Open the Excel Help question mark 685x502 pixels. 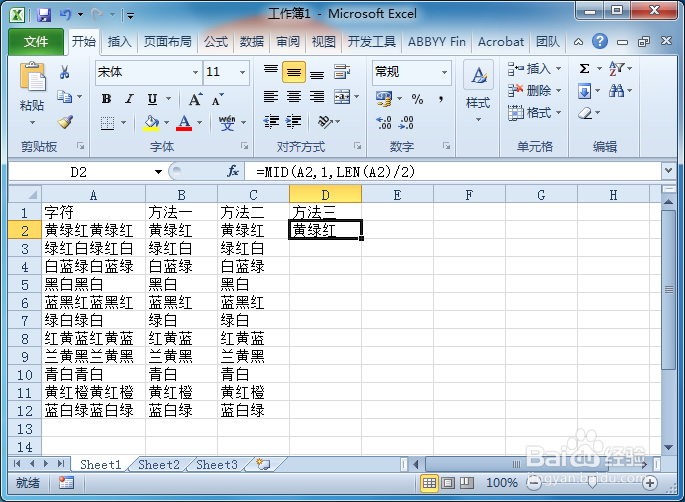tap(600, 42)
